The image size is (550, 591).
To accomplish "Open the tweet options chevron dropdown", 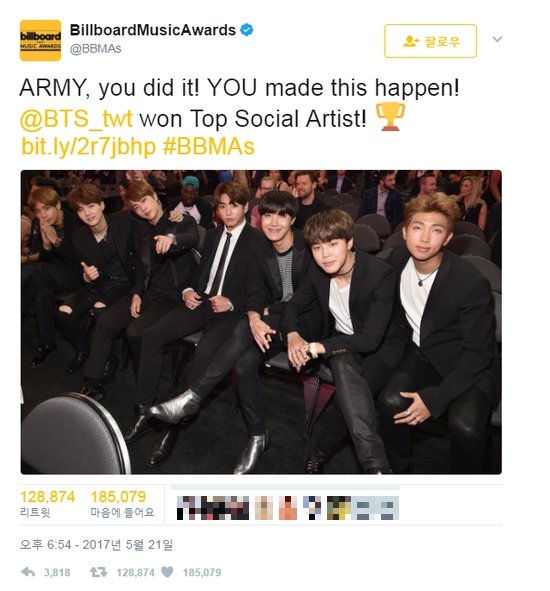I will click(x=497, y=39).
